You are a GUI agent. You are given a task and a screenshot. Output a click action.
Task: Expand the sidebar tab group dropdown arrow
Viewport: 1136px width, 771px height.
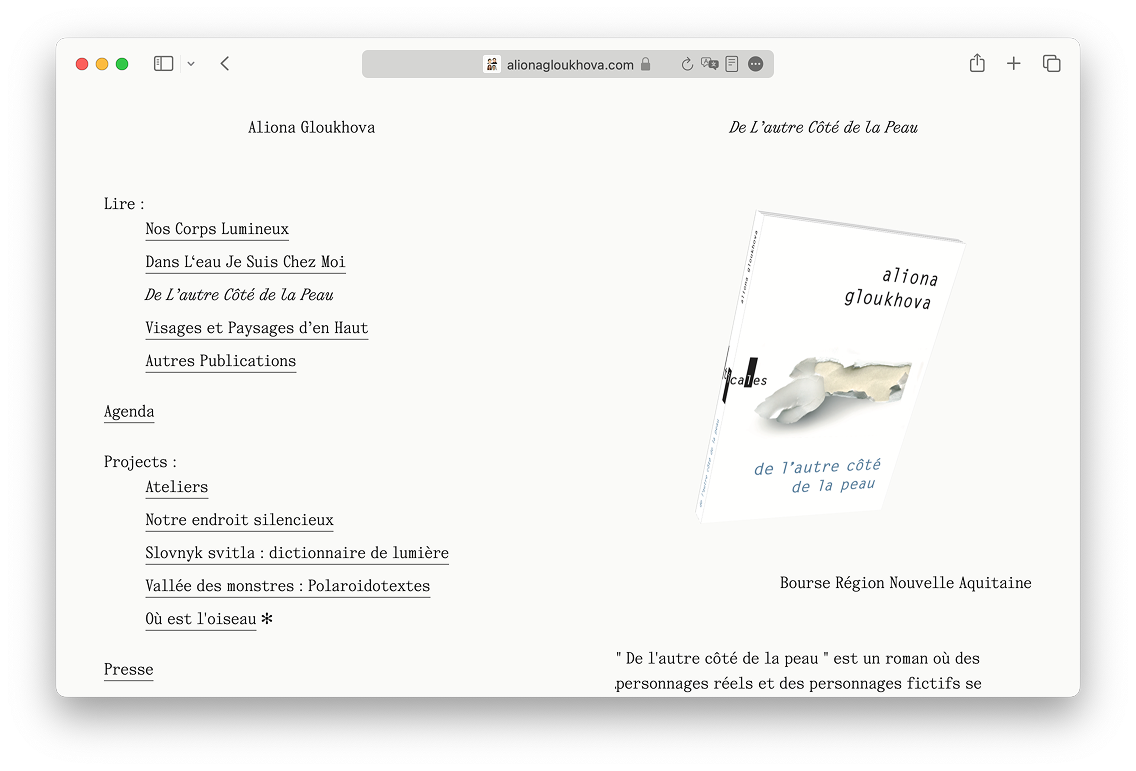(x=191, y=64)
